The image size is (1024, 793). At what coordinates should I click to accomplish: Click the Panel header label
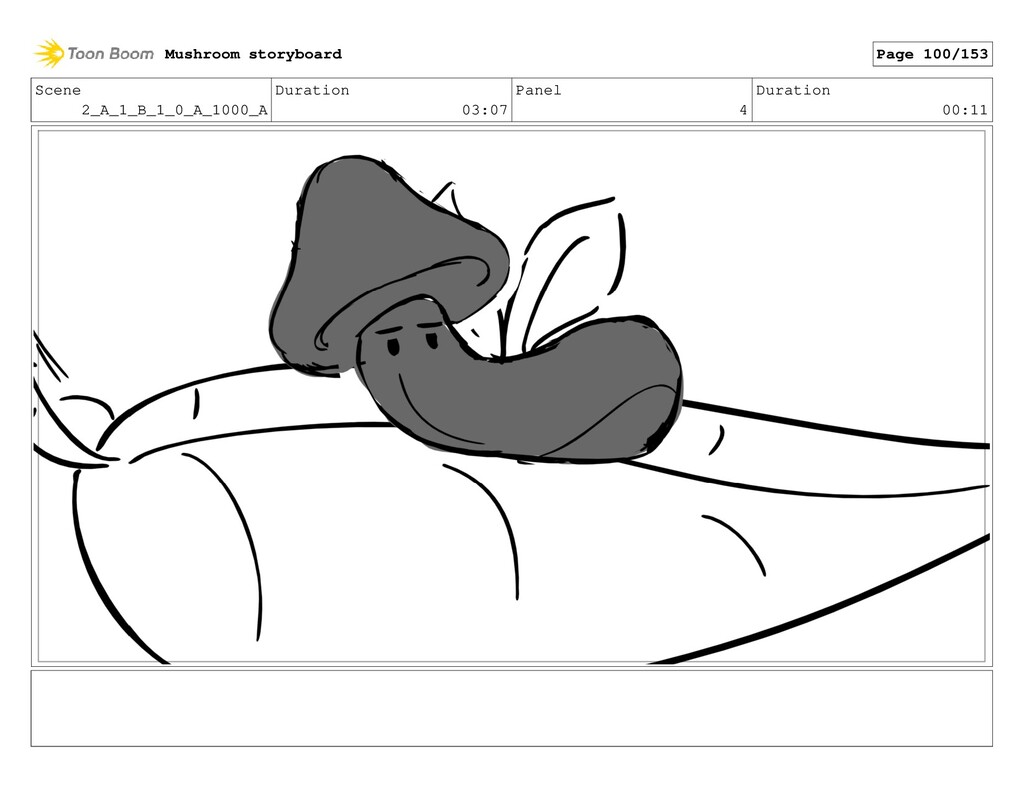point(538,90)
